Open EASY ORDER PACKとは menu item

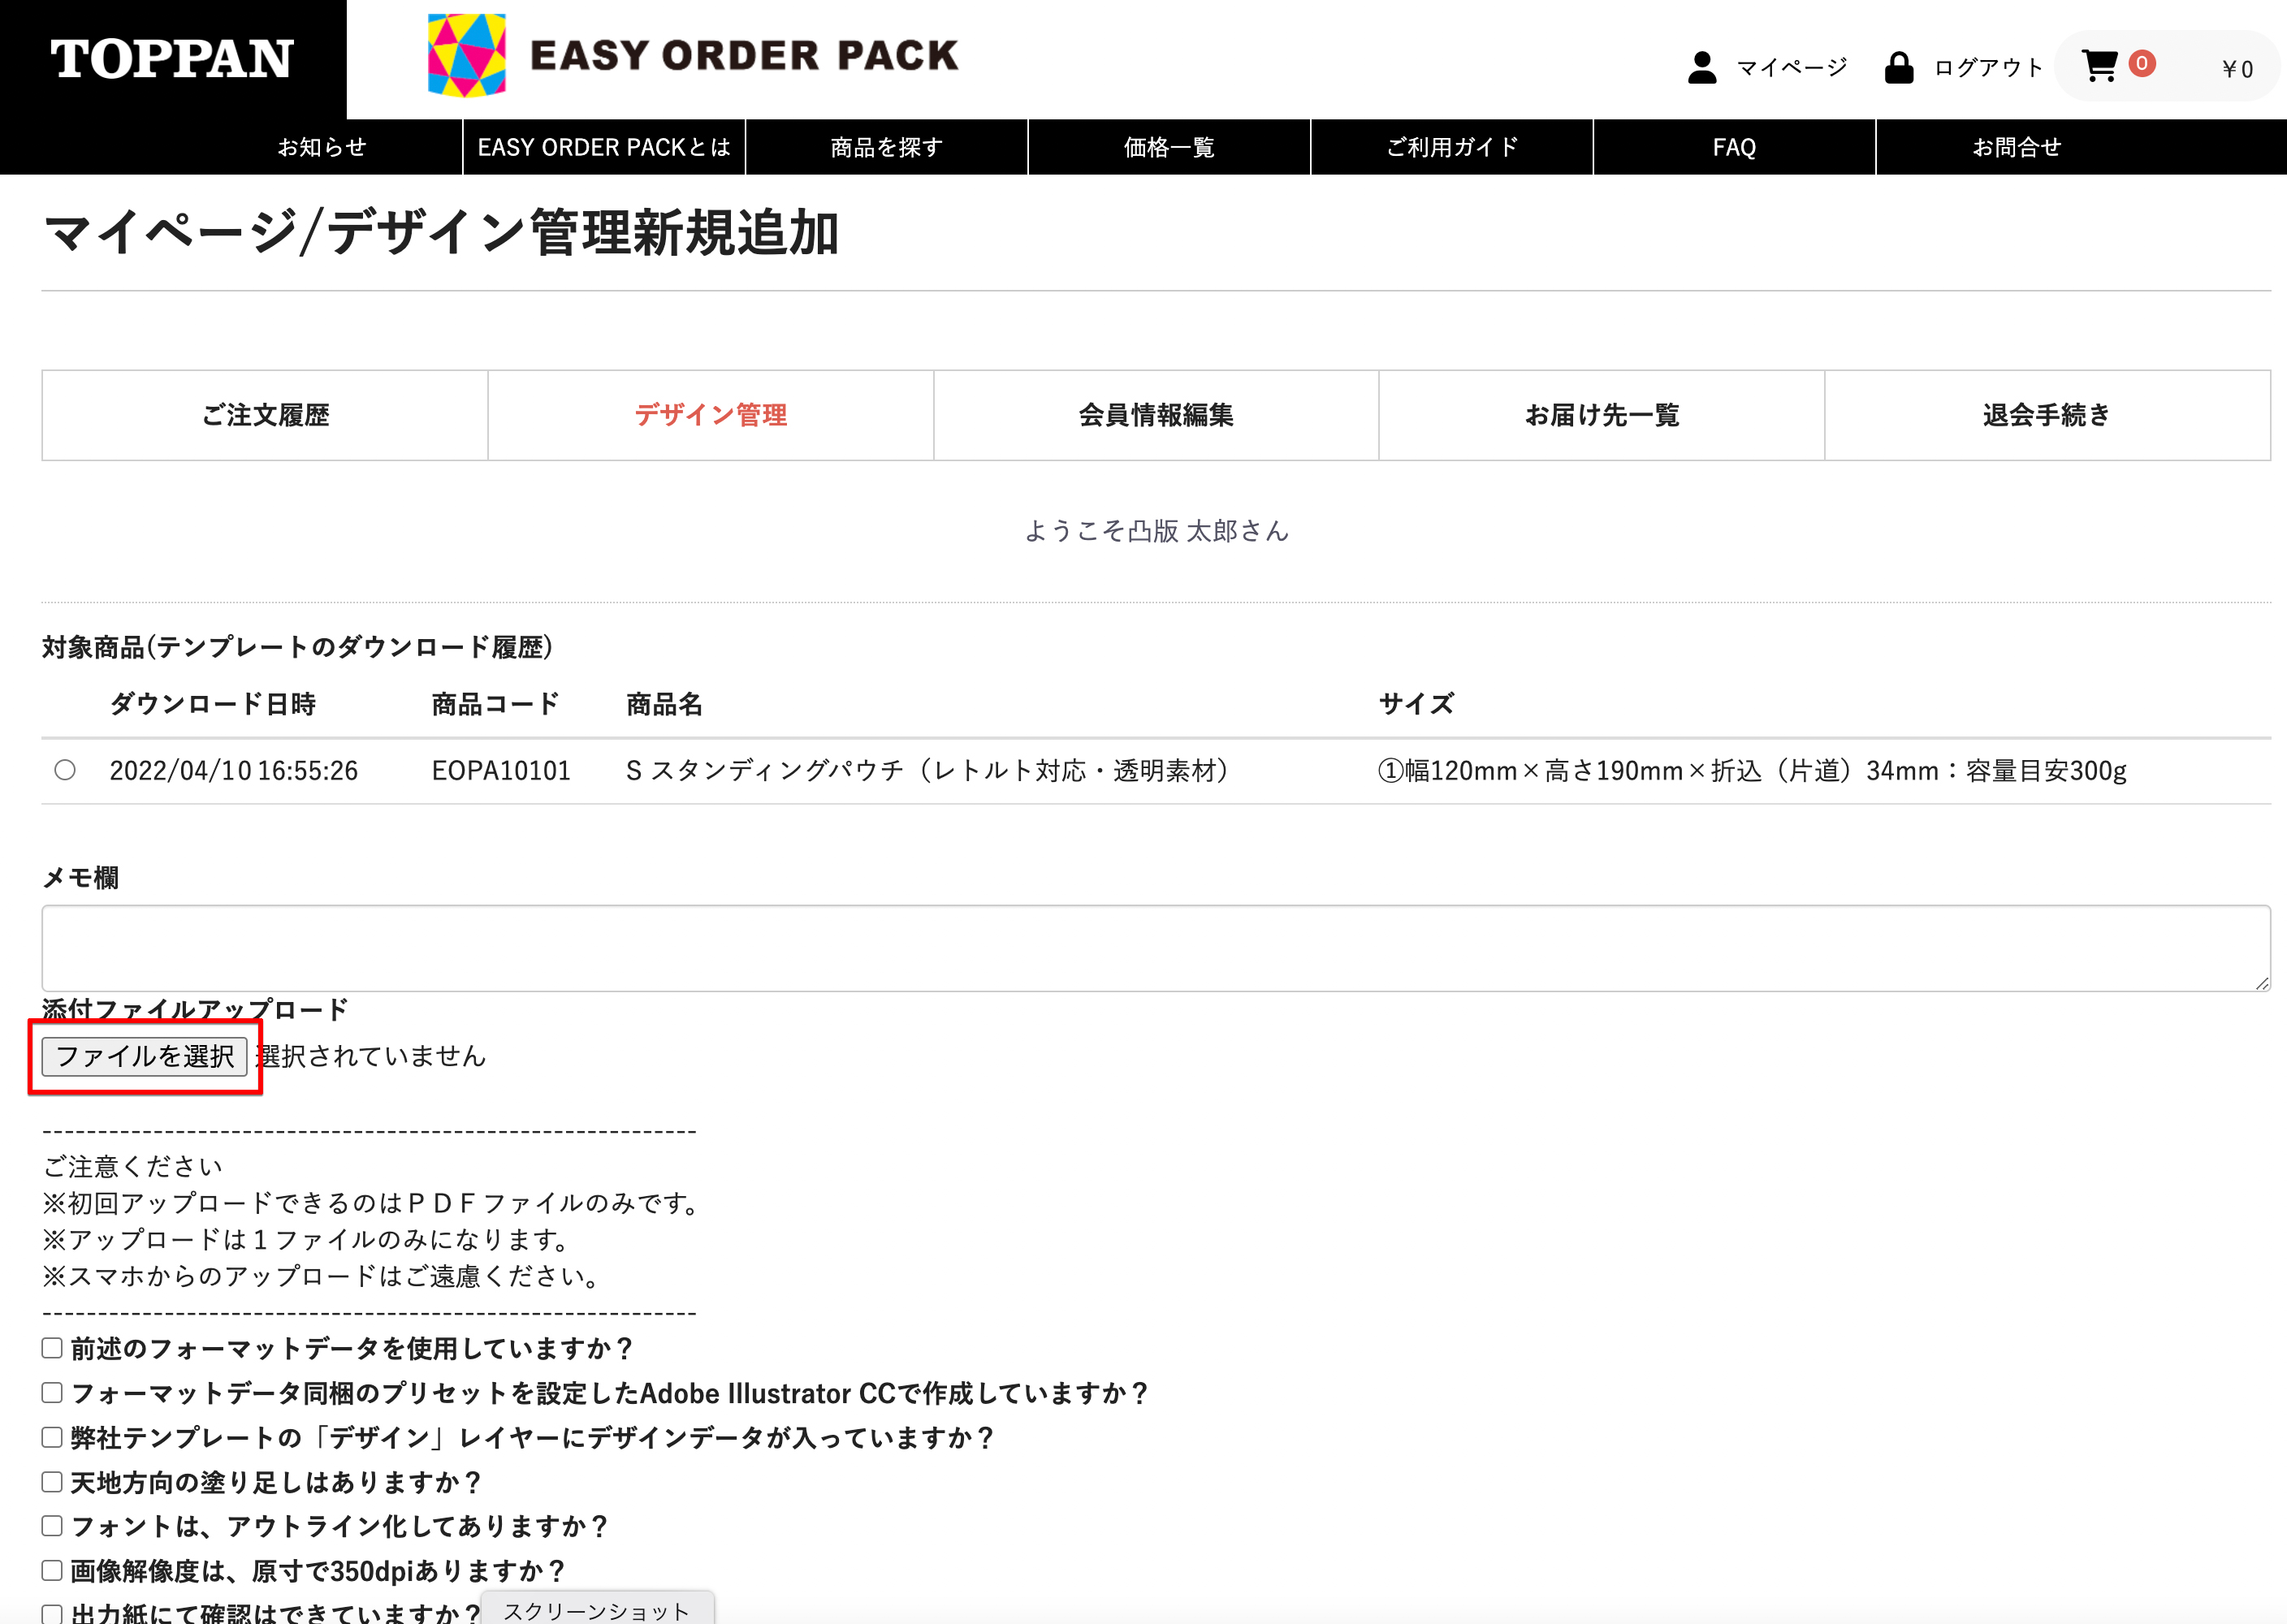click(604, 147)
